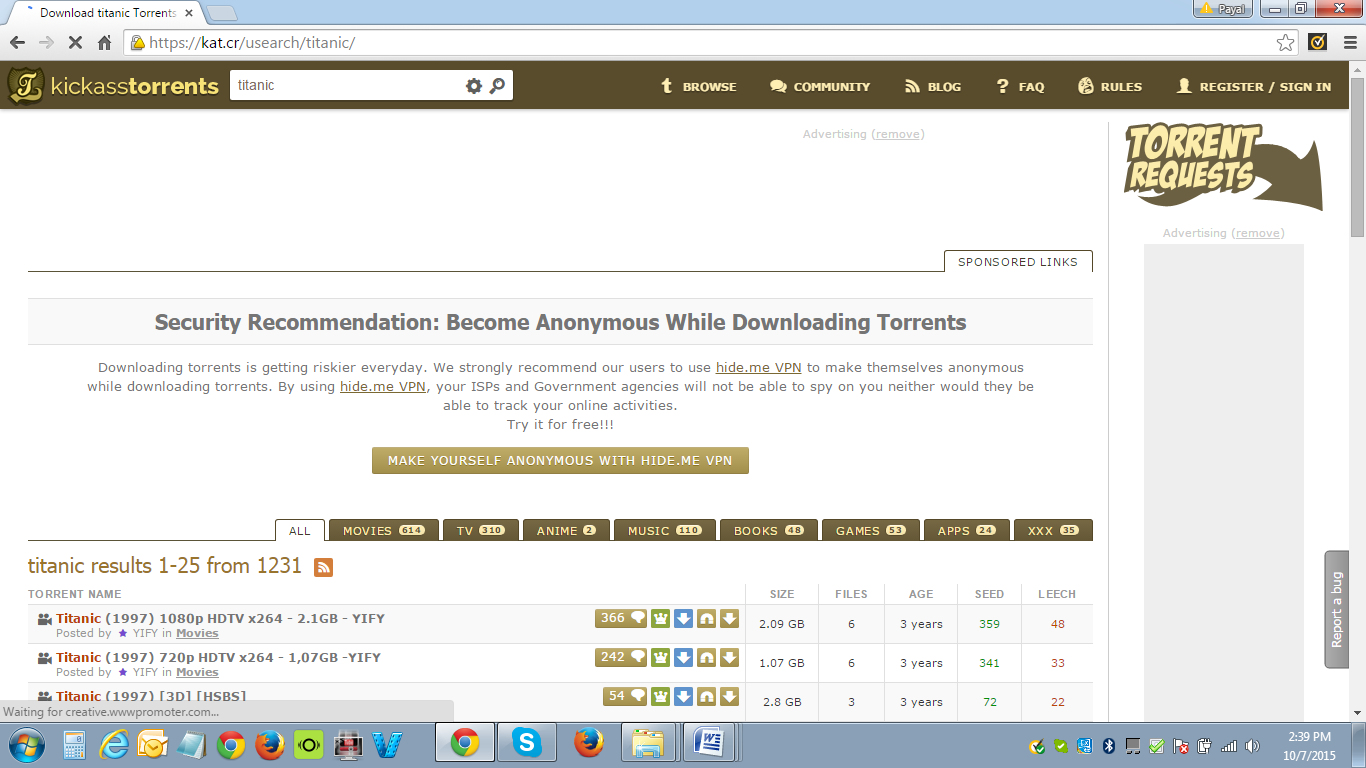Viewport: 1366px width, 768px height.
Task: Open comments for Titanic 1080p YIFY torrent
Action: (621, 618)
